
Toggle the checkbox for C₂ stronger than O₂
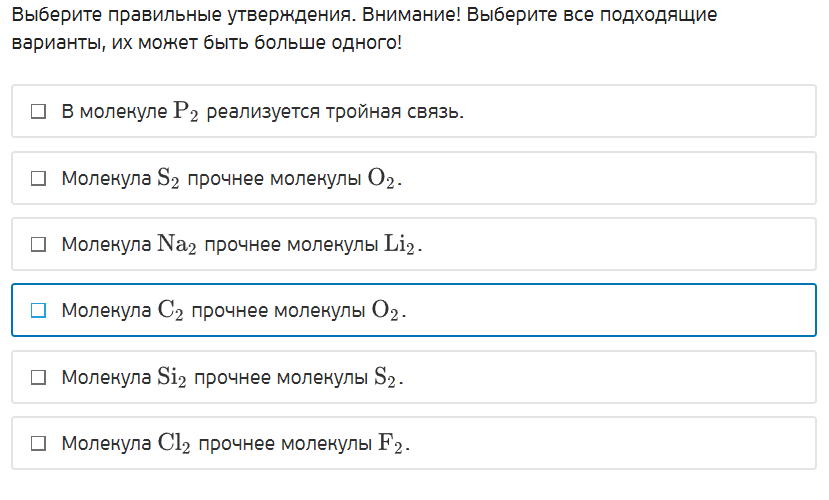click(x=39, y=311)
